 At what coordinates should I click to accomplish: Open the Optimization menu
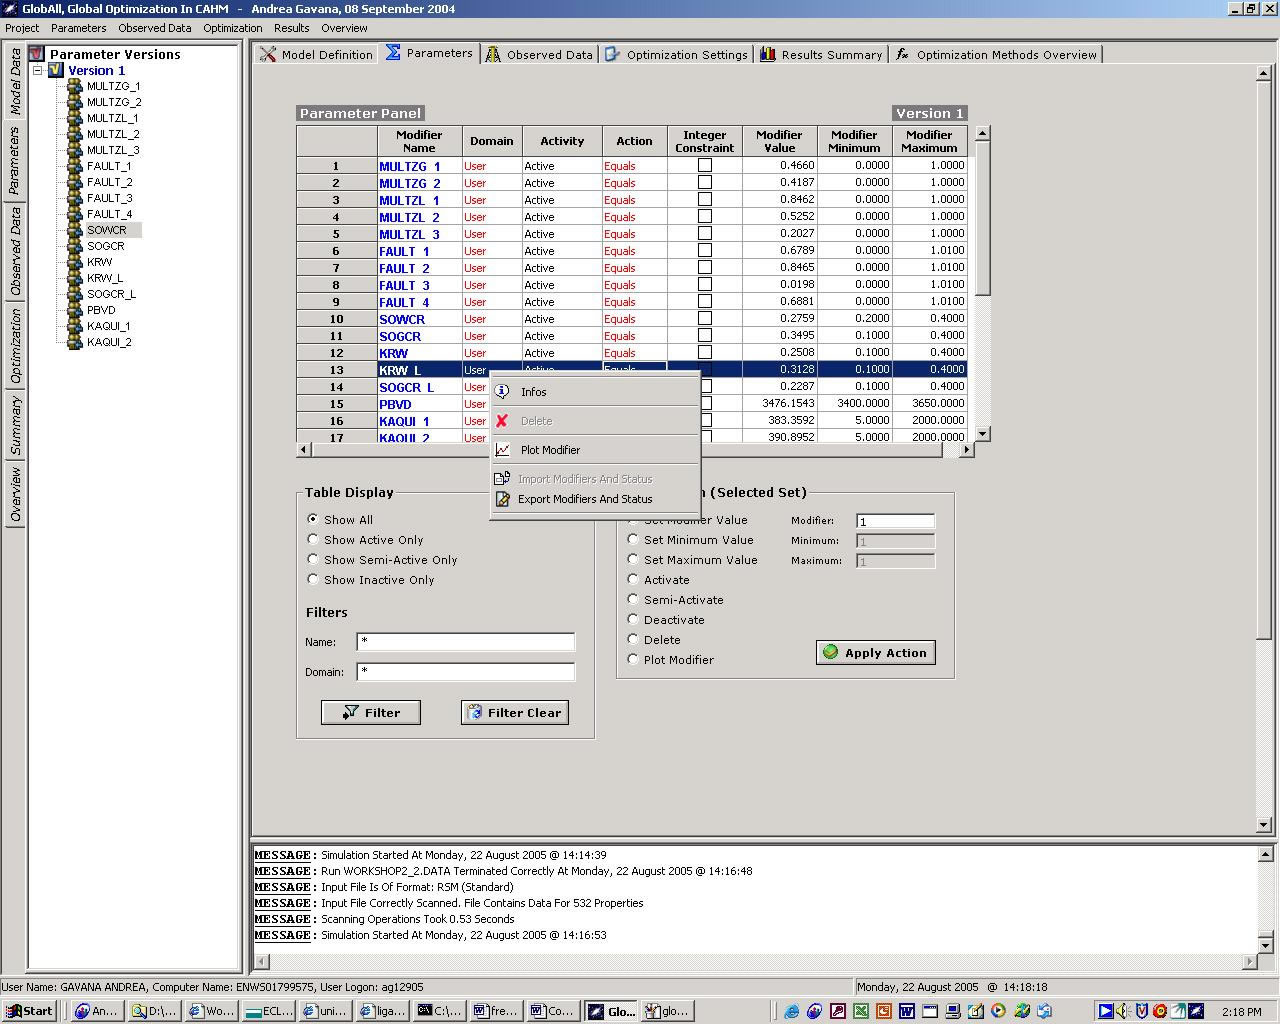click(232, 28)
